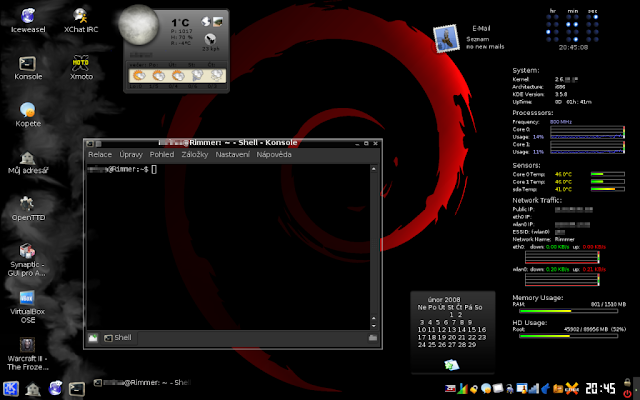This screenshot has height=400, width=640.
Task: Click the Konsole taskbar entry on the panel
Action: pos(142,383)
